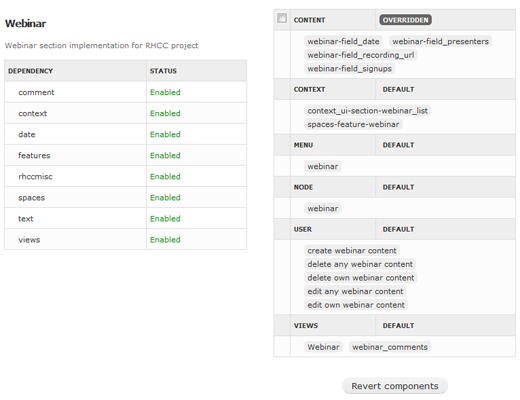
Task: Click the Webinar page heading
Action: [25, 23]
